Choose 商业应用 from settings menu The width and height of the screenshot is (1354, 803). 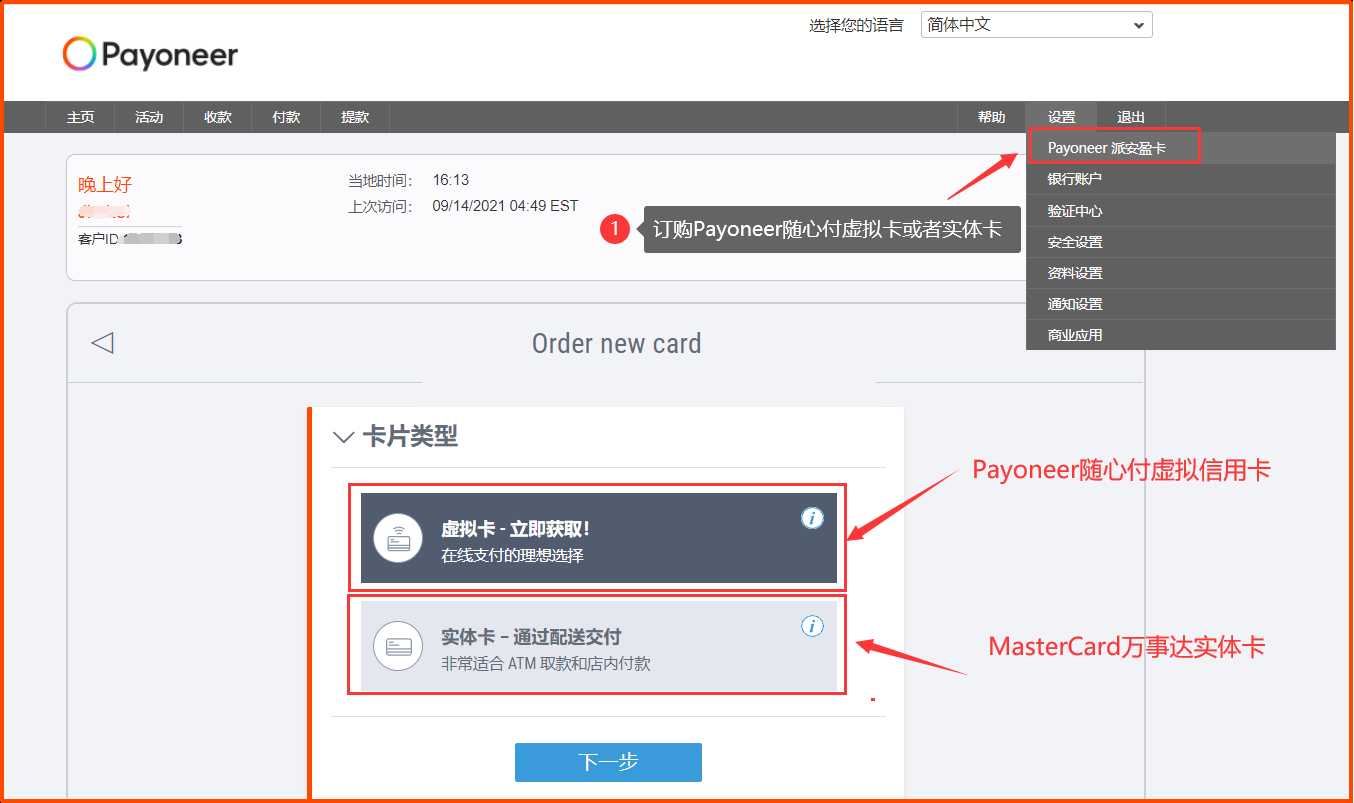click(x=1181, y=335)
